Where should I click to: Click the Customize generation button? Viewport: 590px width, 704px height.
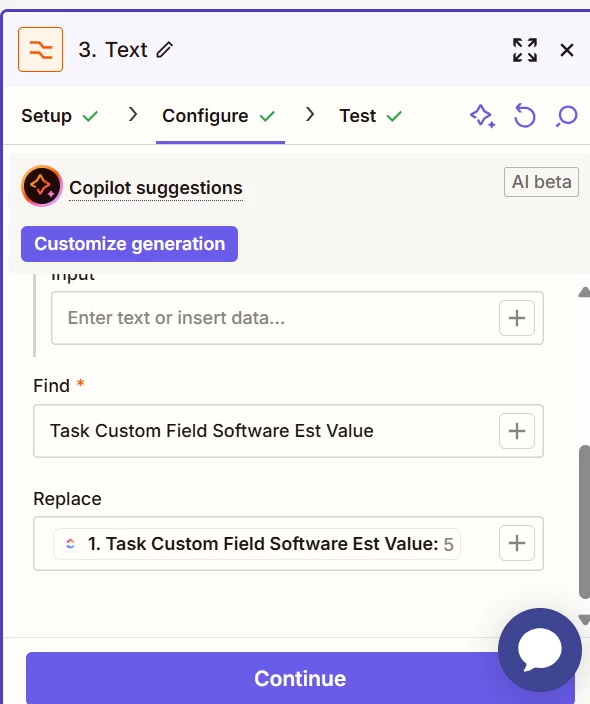click(x=129, y=244)
